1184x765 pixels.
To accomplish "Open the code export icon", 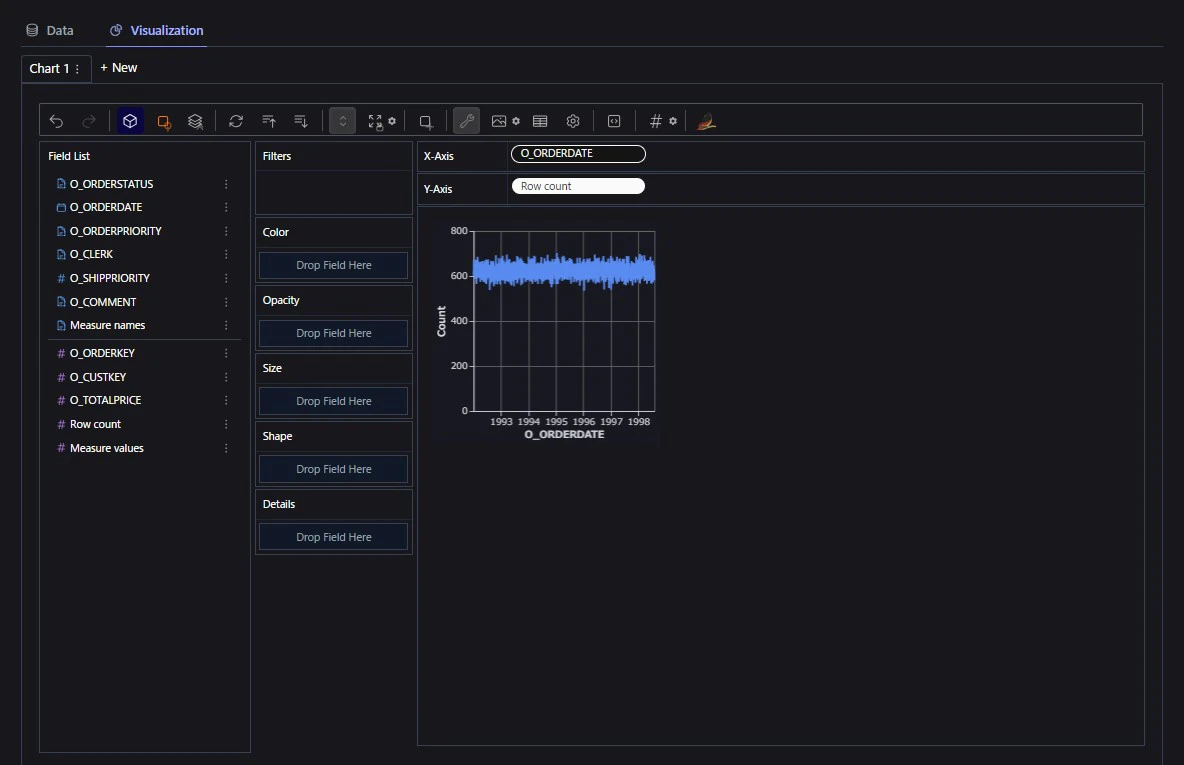I will point(614,121).
